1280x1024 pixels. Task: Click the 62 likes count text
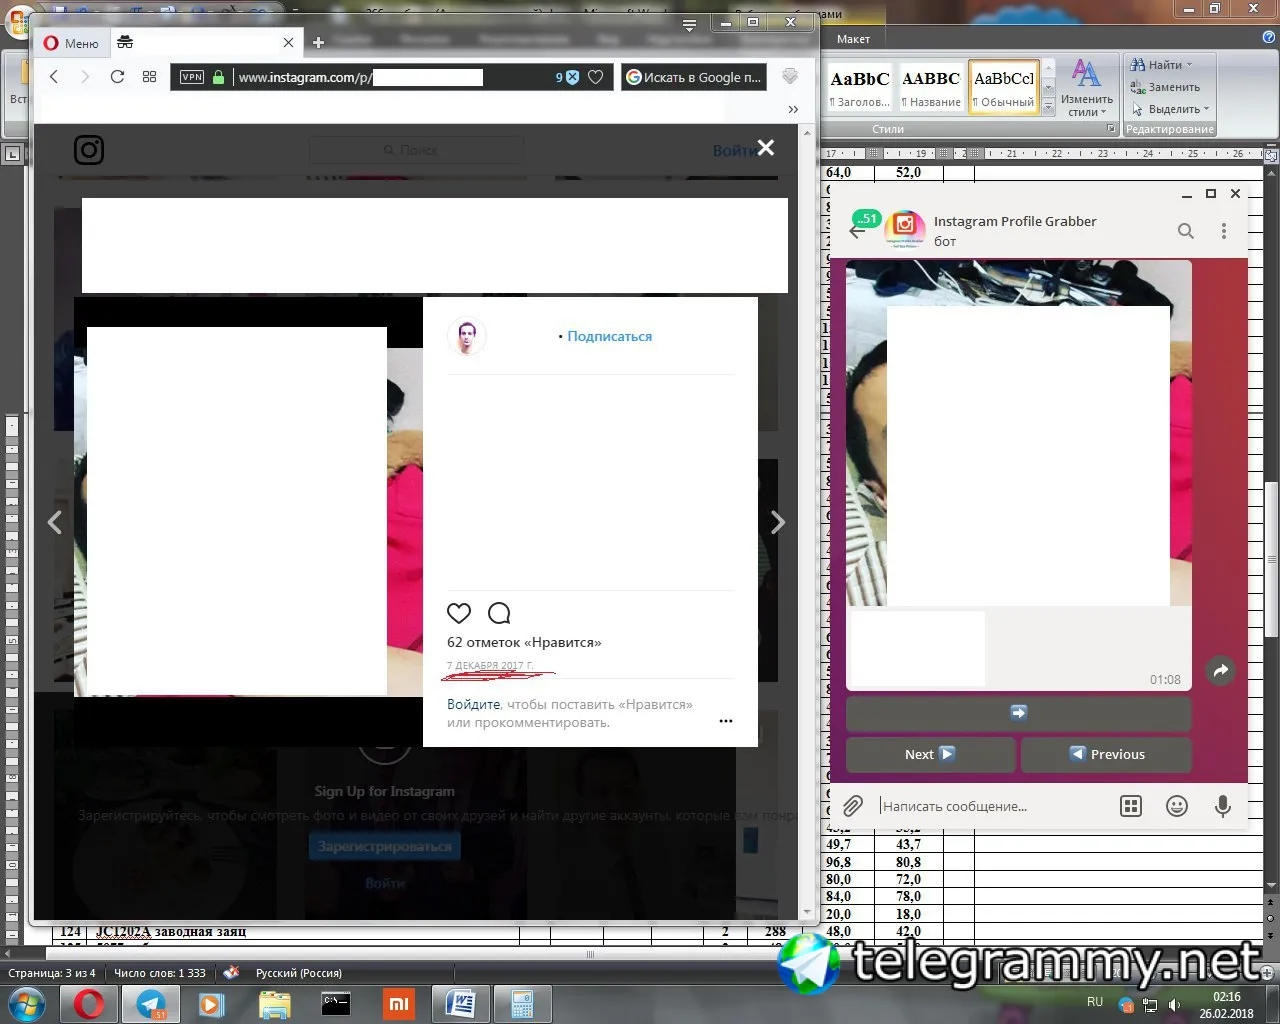click(x=524, y=642)
